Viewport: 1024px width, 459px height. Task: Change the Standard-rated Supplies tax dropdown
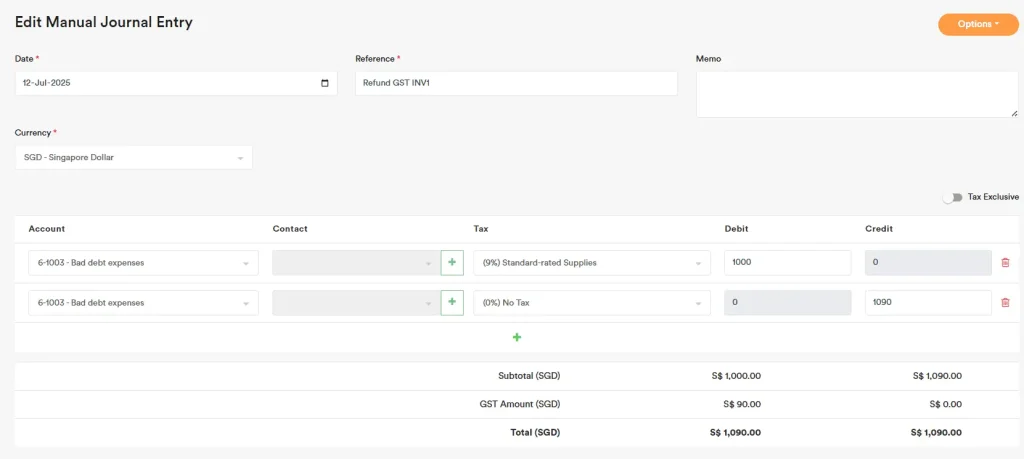pyautogui.click(x=592, y=263)
